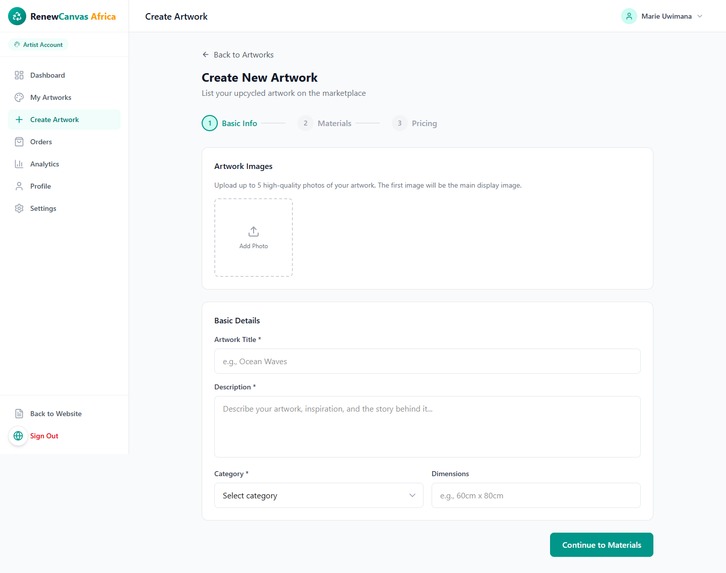Open Dashboard in the sidebar

tap(64, 75)
